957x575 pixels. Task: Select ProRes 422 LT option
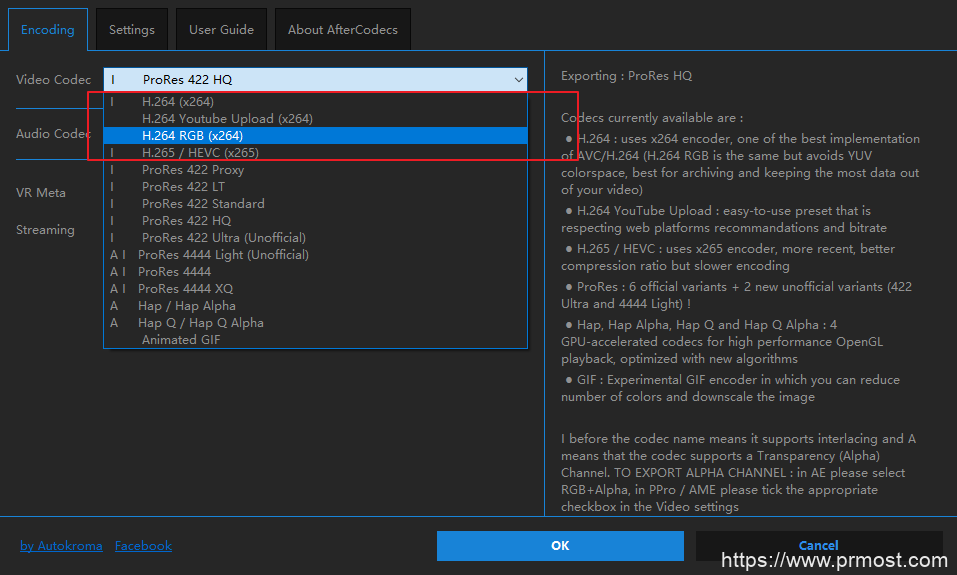(x=316, y=187)
